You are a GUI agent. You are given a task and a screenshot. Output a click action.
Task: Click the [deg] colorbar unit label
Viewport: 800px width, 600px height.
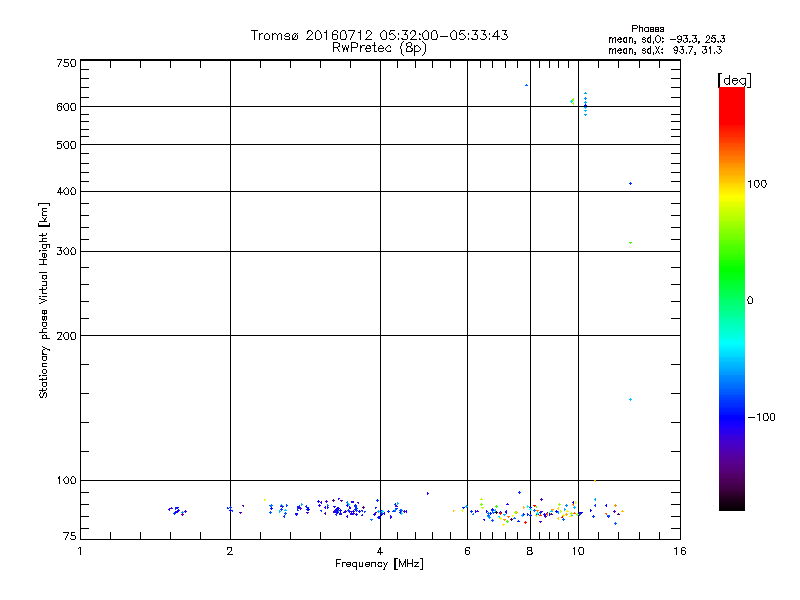click(x=734, y=79)
